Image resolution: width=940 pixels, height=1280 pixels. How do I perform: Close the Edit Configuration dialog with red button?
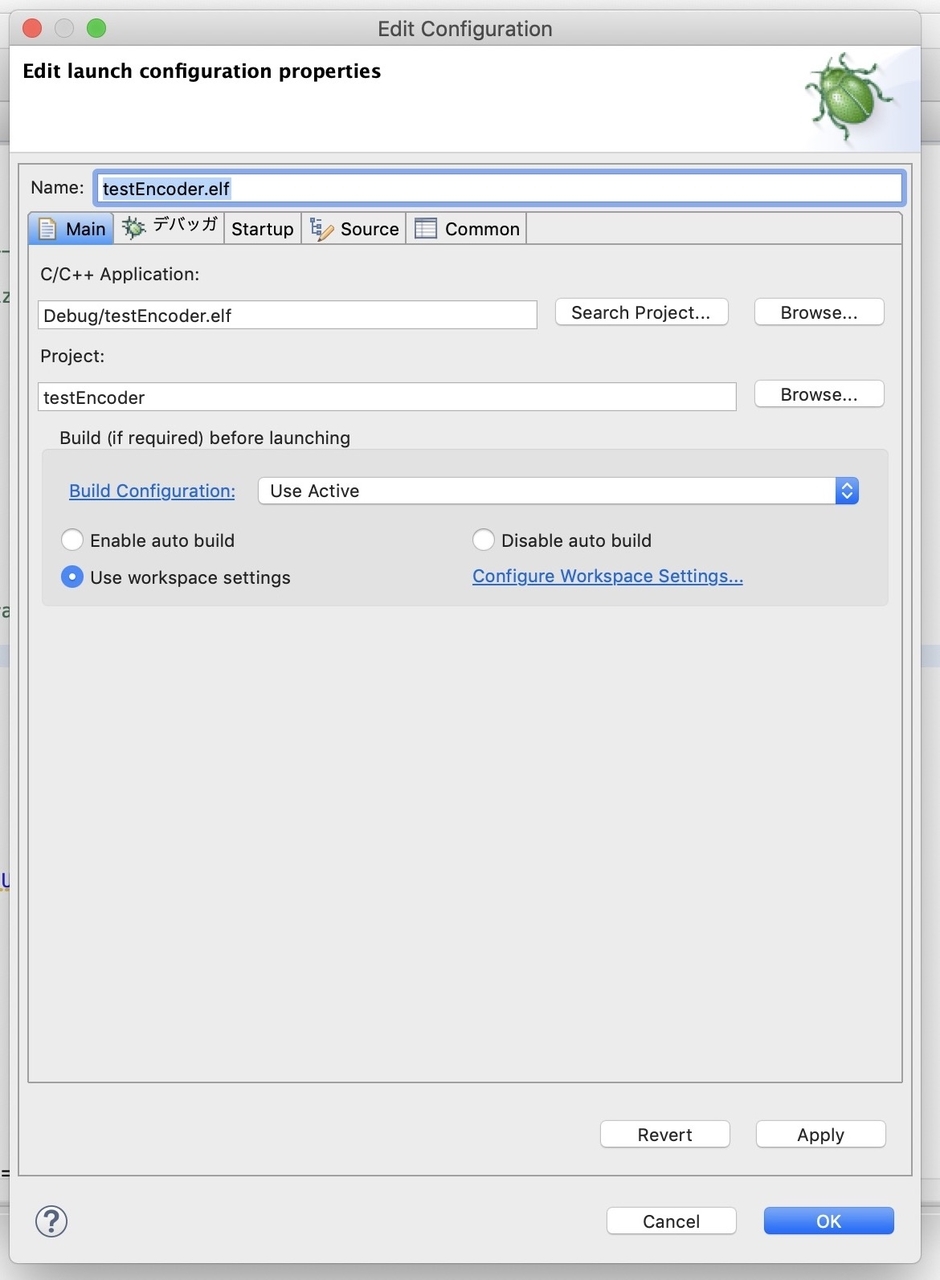pyautogui.click(x=32, y=28)
